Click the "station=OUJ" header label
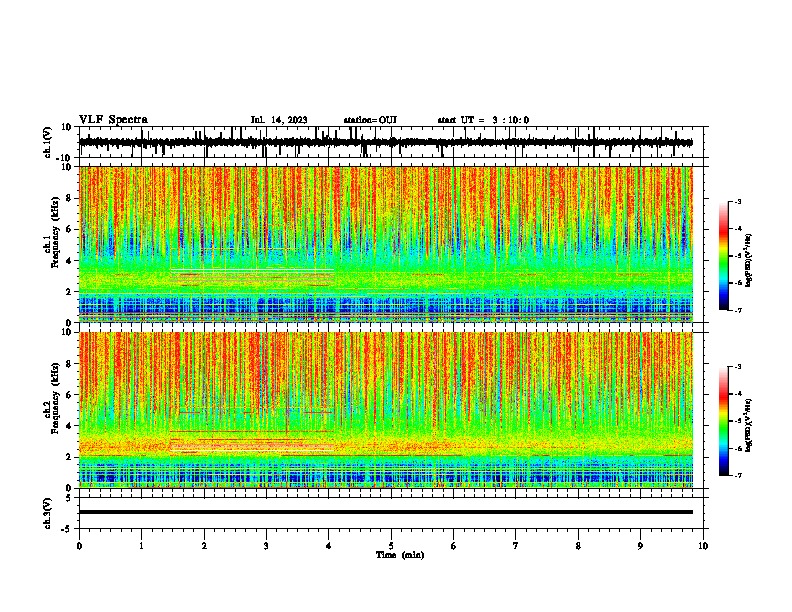The width and height of the screenshot is (792, 612). click(370, 120)
